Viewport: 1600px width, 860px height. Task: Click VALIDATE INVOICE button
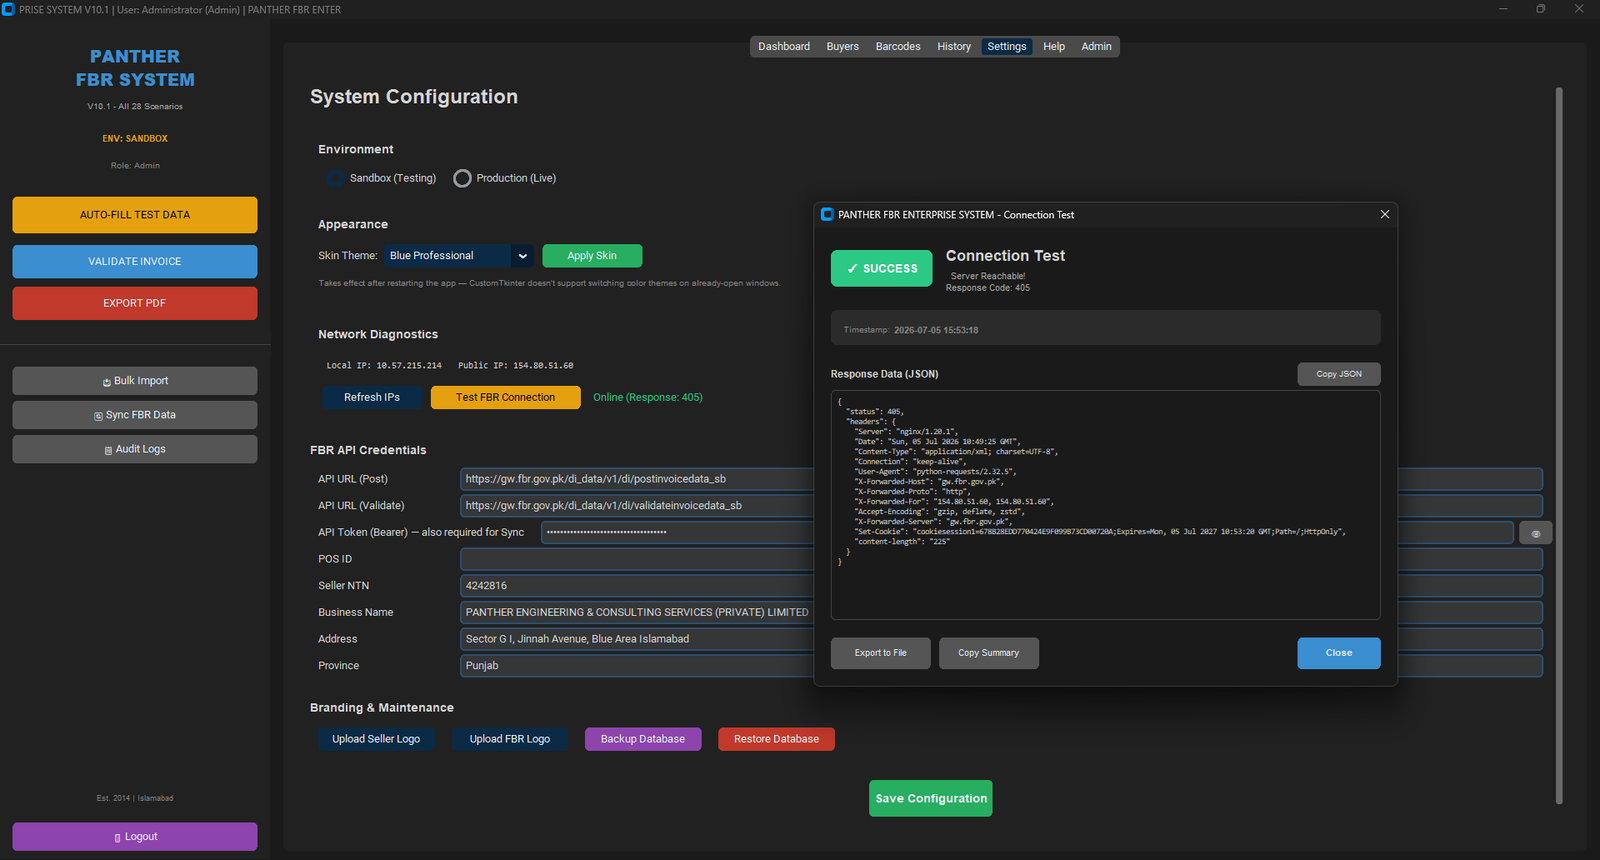tap(135, 262)
